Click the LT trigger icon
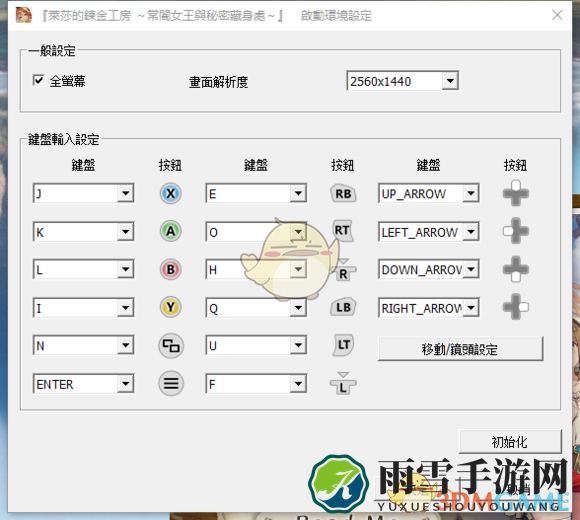580x520 pixels. pyautogui.click(x=343, y=345)
